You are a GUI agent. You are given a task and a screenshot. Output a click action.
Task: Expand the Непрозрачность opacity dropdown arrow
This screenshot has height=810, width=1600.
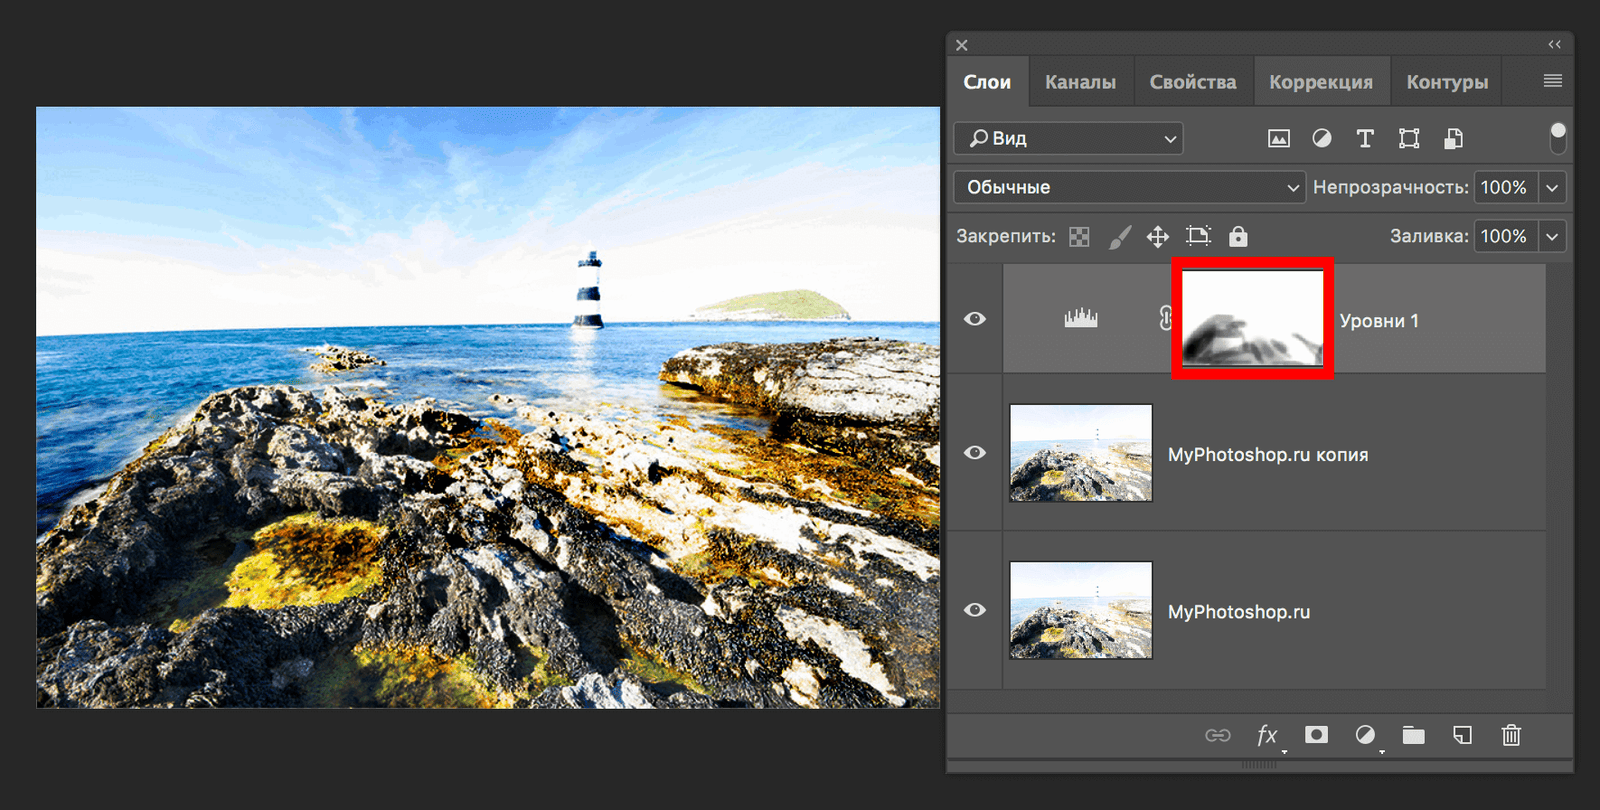[1552, 187]
